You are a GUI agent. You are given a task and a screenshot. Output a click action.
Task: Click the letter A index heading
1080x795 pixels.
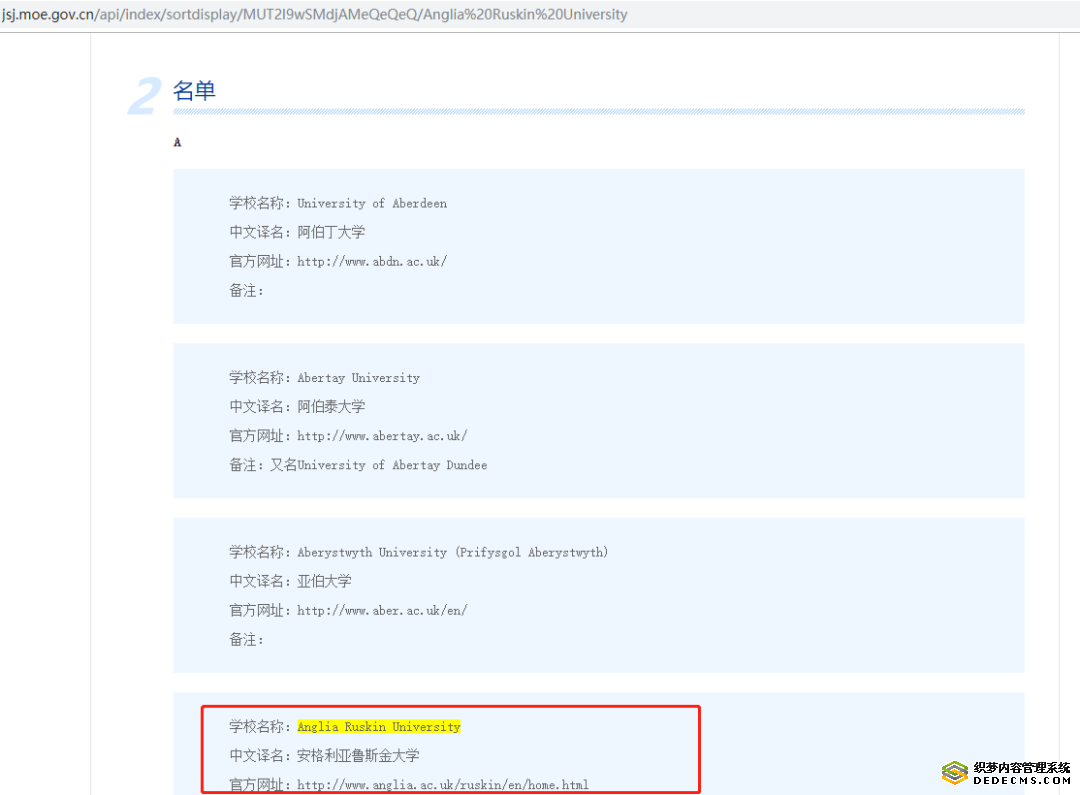pyautogui.click(x=177, y=143)
